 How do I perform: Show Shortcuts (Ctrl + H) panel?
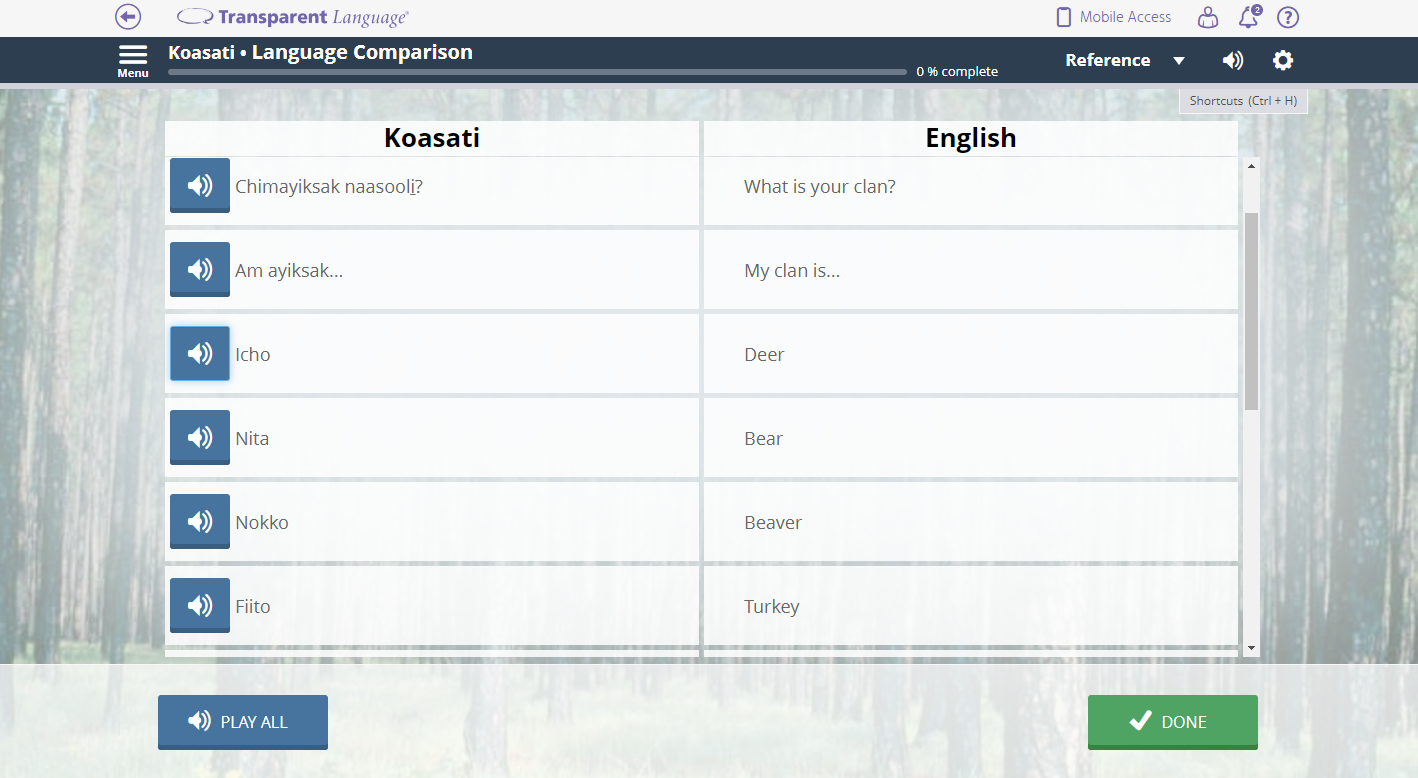(x=1243, y=101)
